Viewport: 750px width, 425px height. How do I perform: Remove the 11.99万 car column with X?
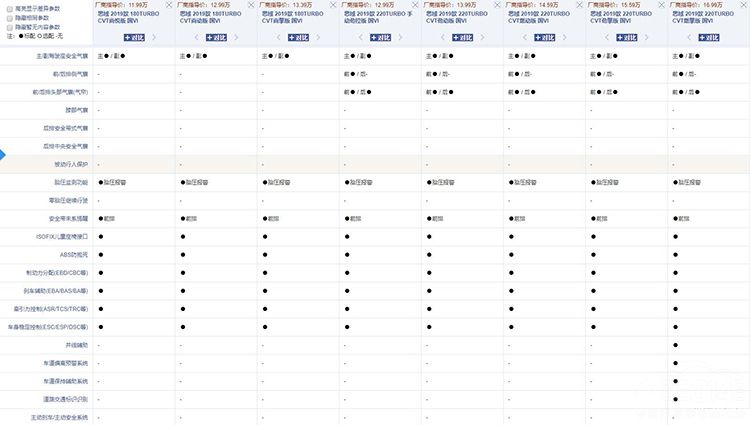(x=170, y=4)
